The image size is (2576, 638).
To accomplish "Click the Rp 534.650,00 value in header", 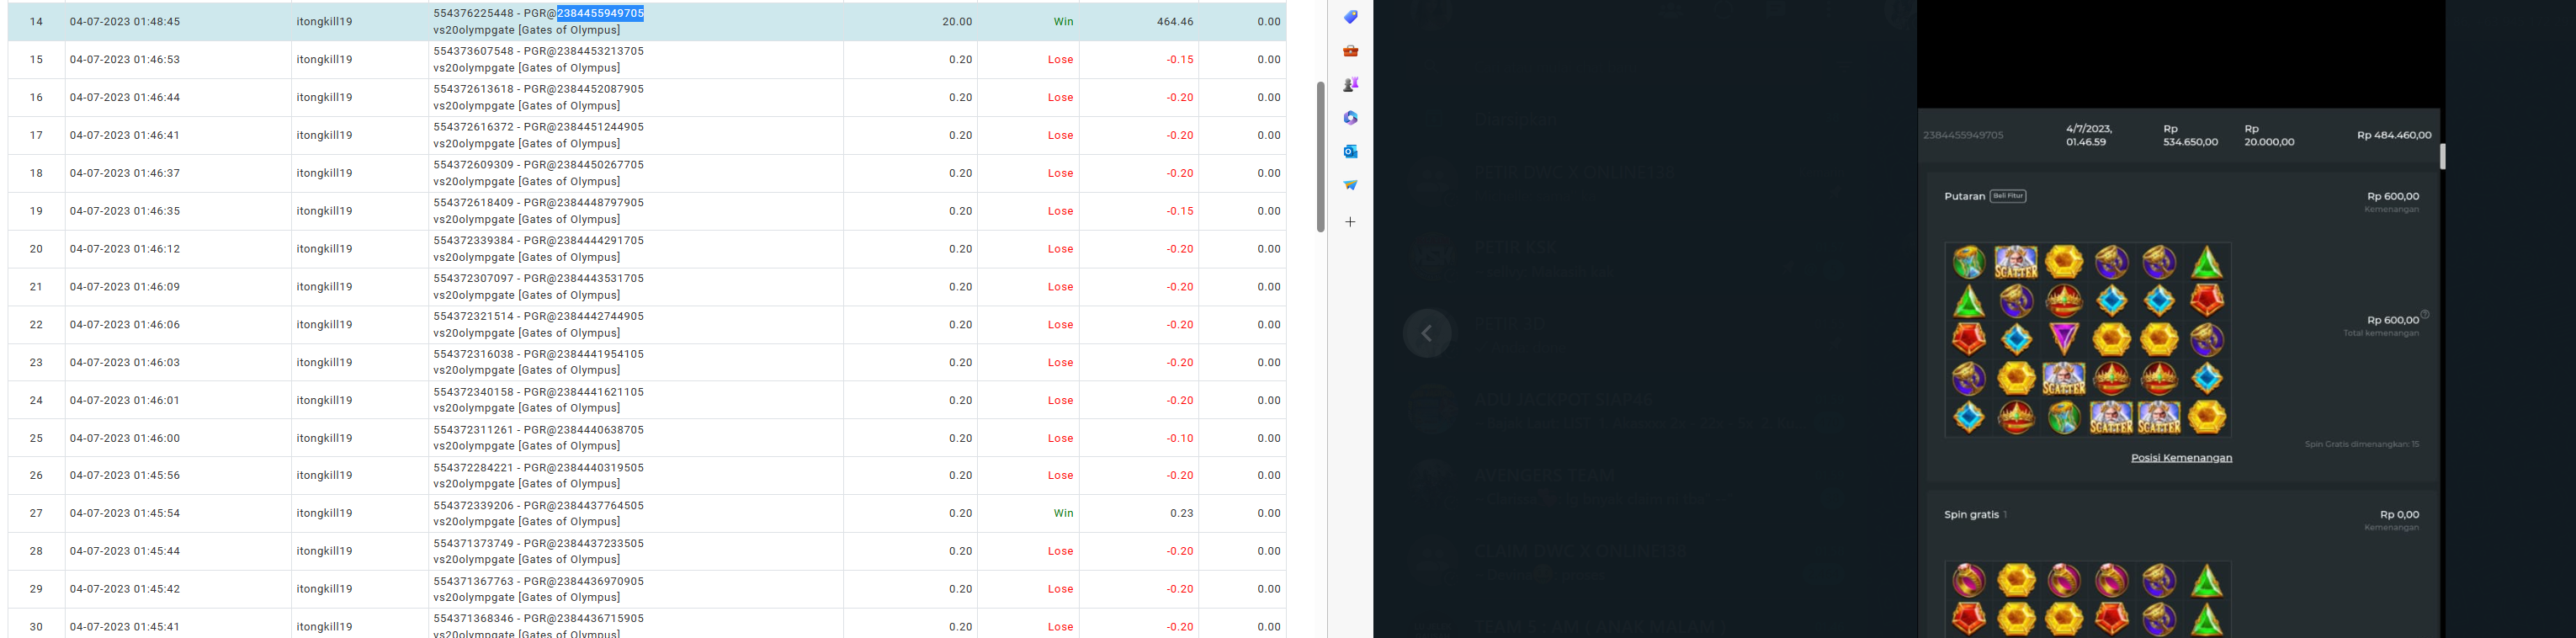I will pos(2190,135).
